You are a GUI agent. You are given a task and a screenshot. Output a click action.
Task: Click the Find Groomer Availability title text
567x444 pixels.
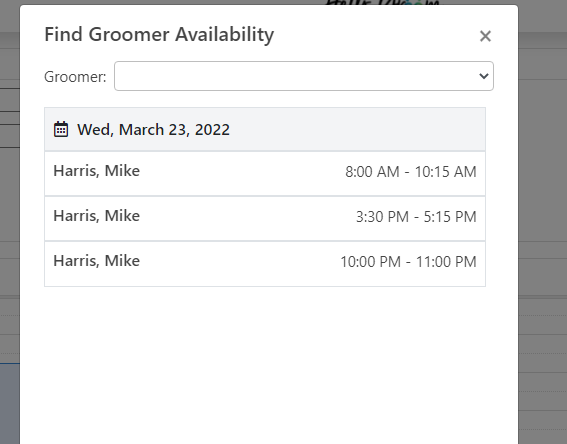coord(159,35)
